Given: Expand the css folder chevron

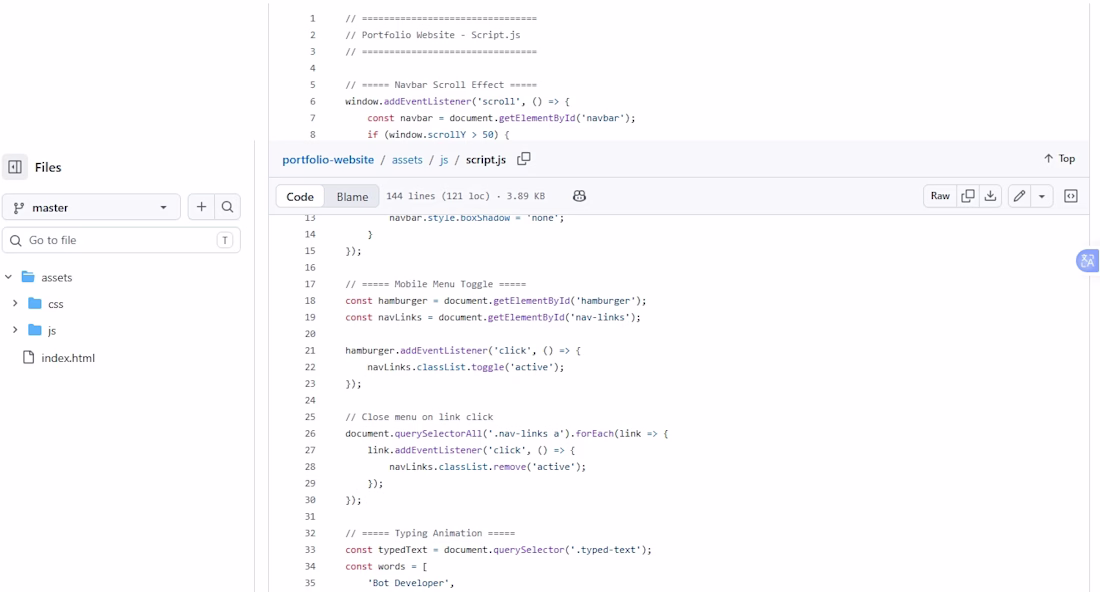Looking at the screenshot, I should pyautogui.click(x=15, y=304).
